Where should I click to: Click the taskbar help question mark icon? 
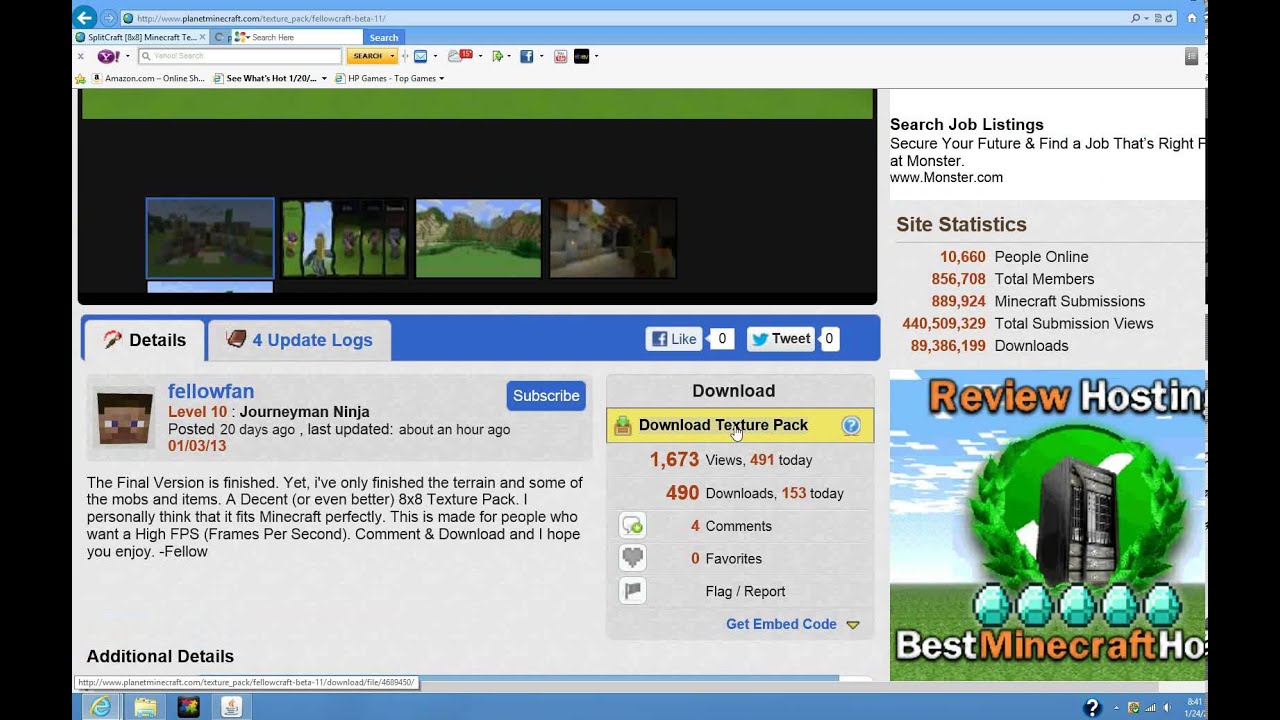1092,707
